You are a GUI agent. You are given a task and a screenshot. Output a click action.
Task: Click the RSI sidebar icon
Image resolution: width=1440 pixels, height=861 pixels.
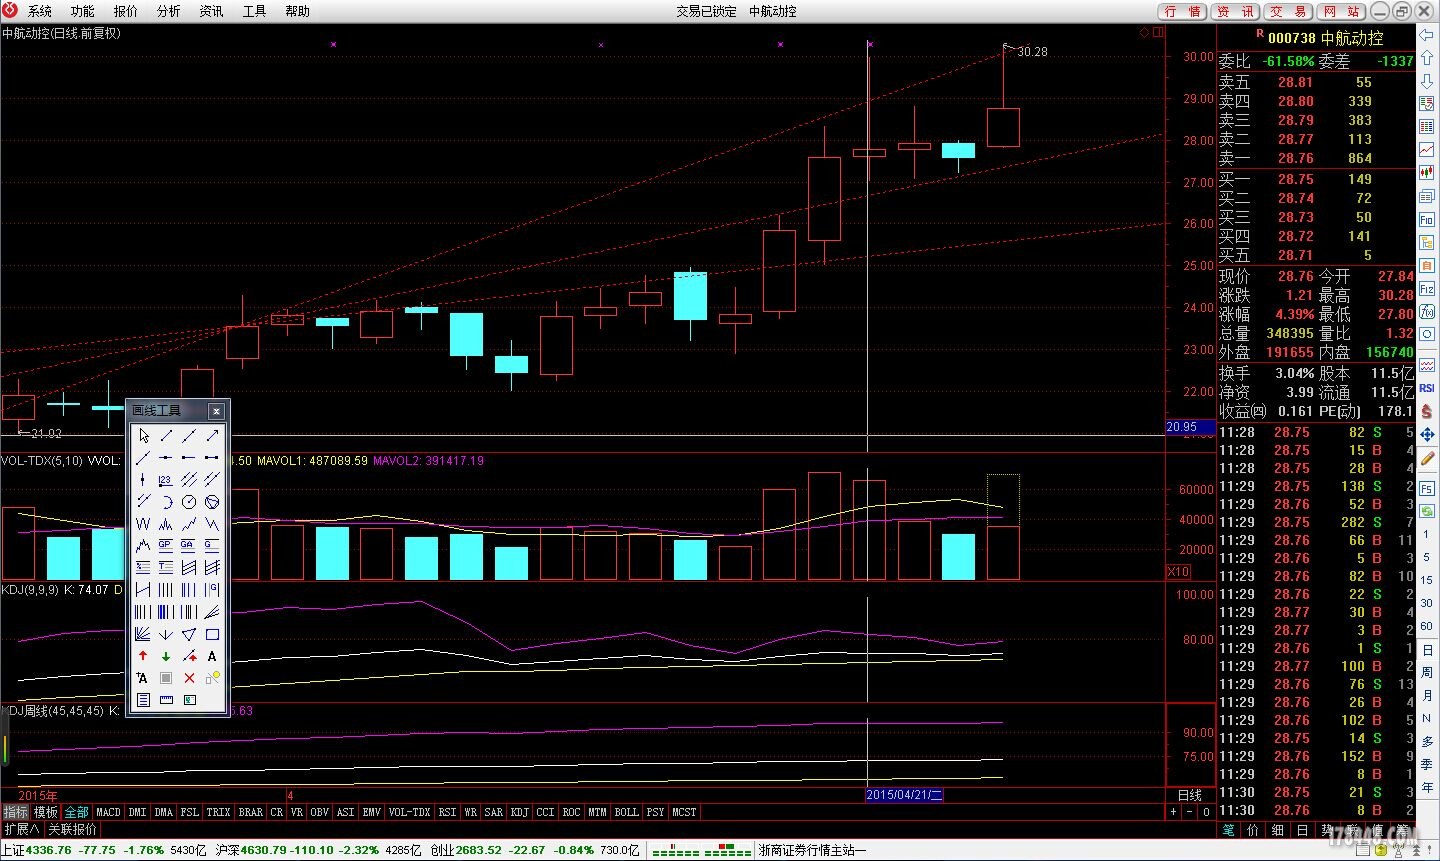click(1427, 388)
